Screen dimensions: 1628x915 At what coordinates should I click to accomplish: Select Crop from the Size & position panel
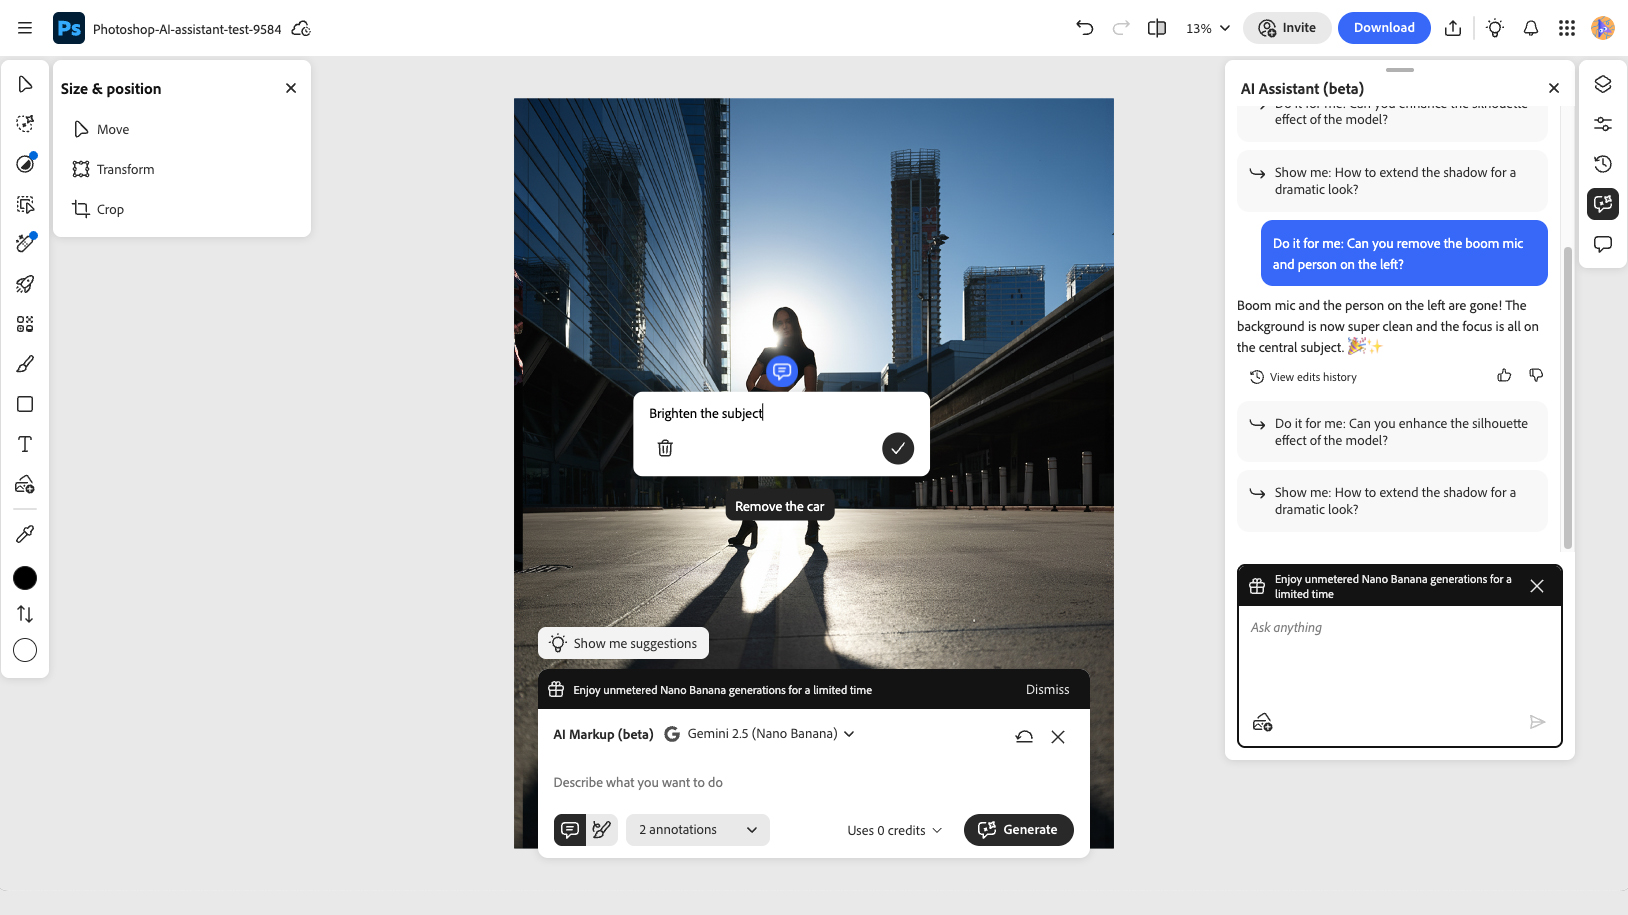(110, 209)
